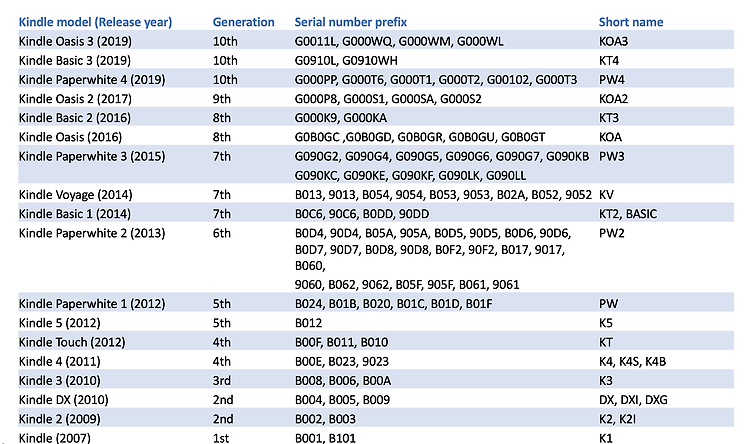
Task: Click serial prefixes 'B001, B101'
Action: point(325,438)
